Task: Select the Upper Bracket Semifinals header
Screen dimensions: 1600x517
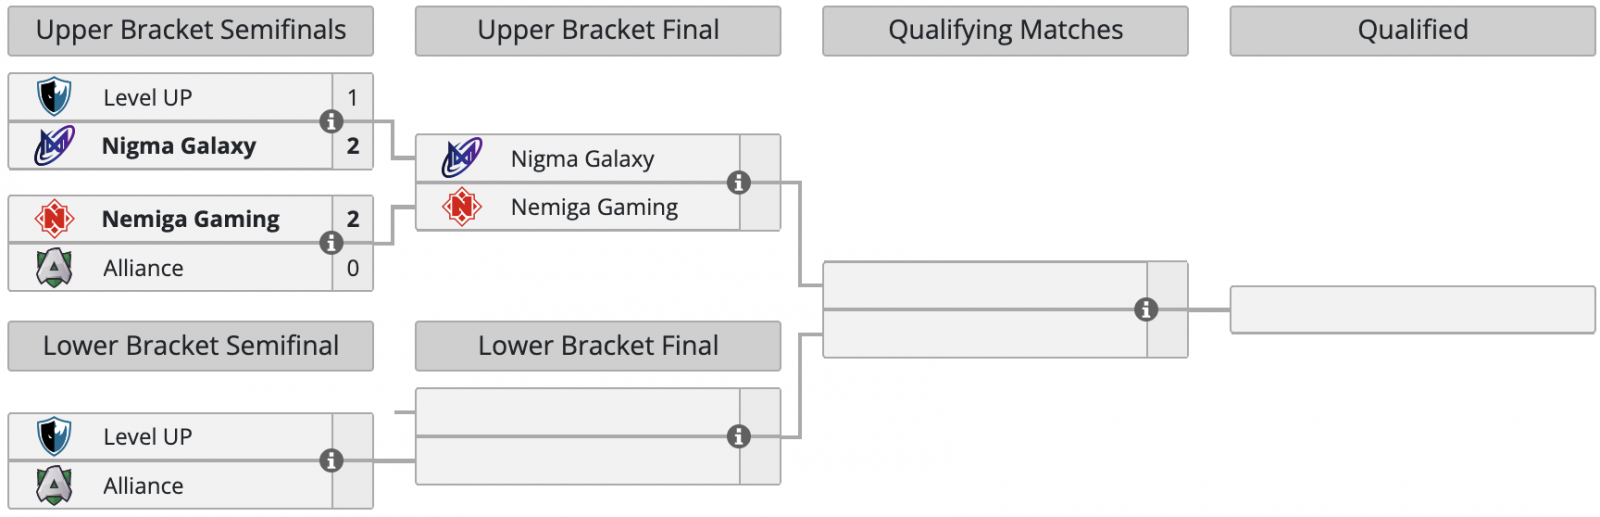Action: click(x=190, y=31)
